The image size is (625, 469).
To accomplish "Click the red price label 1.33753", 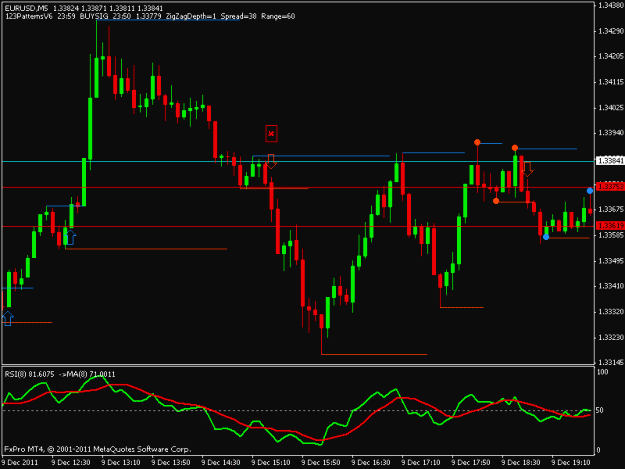I will pyautogui.click(x=610, y=187).
